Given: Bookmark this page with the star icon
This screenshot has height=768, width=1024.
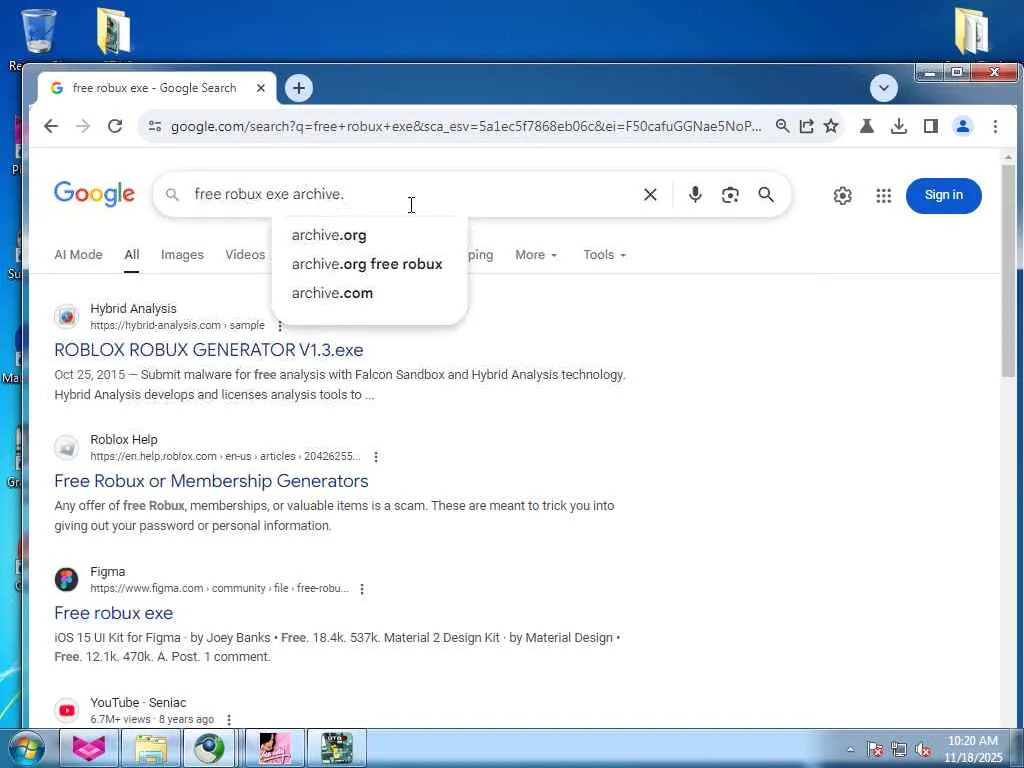Looking at the screenshot, I should [x=831, y=126].
